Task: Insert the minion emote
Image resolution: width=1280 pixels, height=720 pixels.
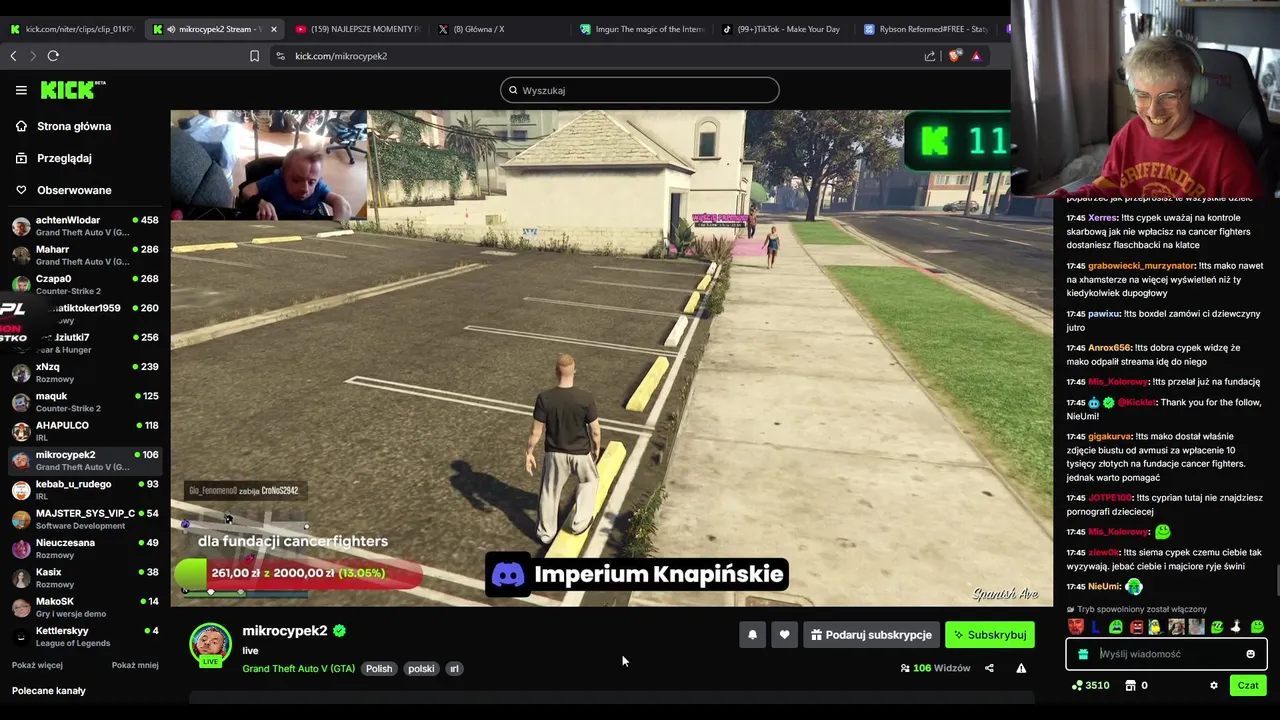Action: 1155,627
